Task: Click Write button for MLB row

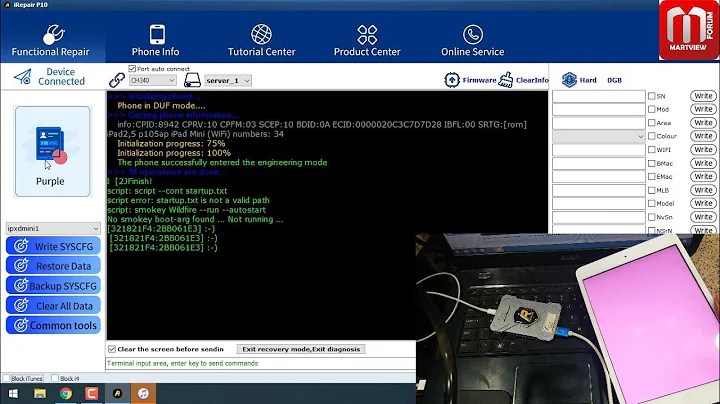Action: [703, 190]
